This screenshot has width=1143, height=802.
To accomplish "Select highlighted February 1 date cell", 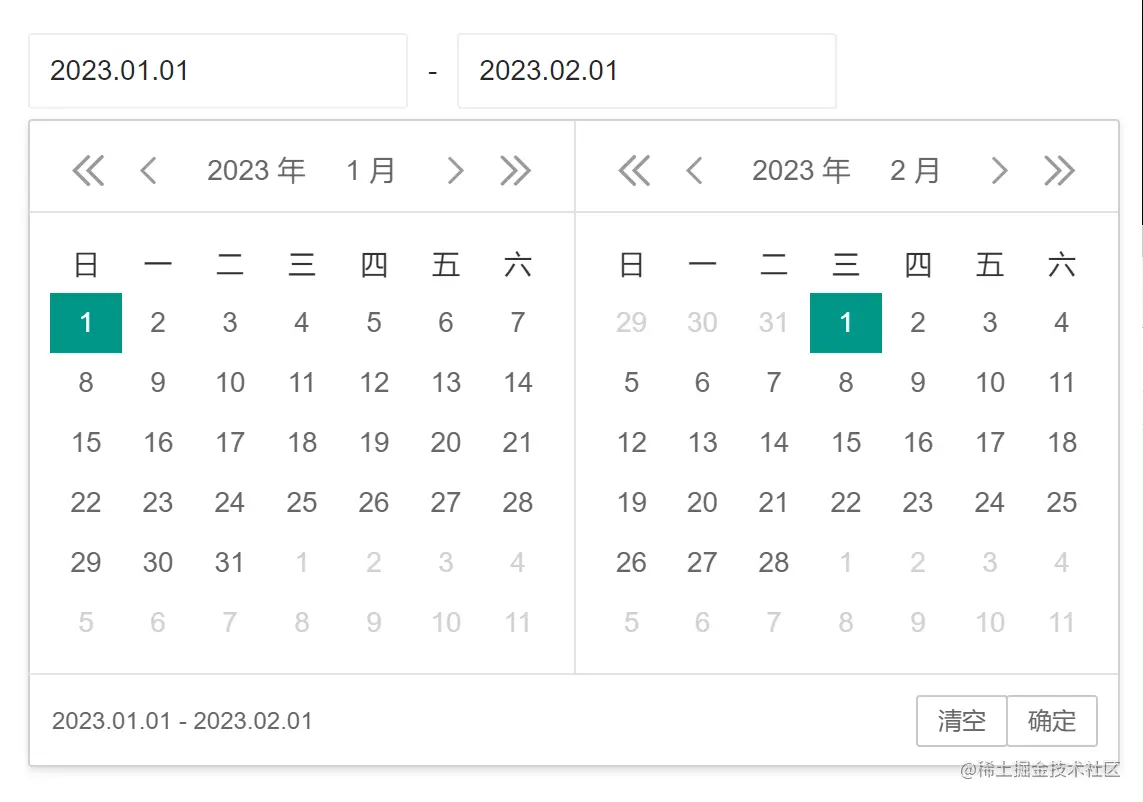I will [846, 323].
